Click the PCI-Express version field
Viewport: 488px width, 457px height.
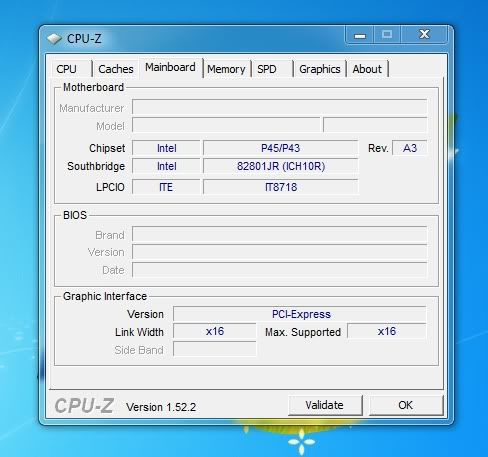coord(300,314)
